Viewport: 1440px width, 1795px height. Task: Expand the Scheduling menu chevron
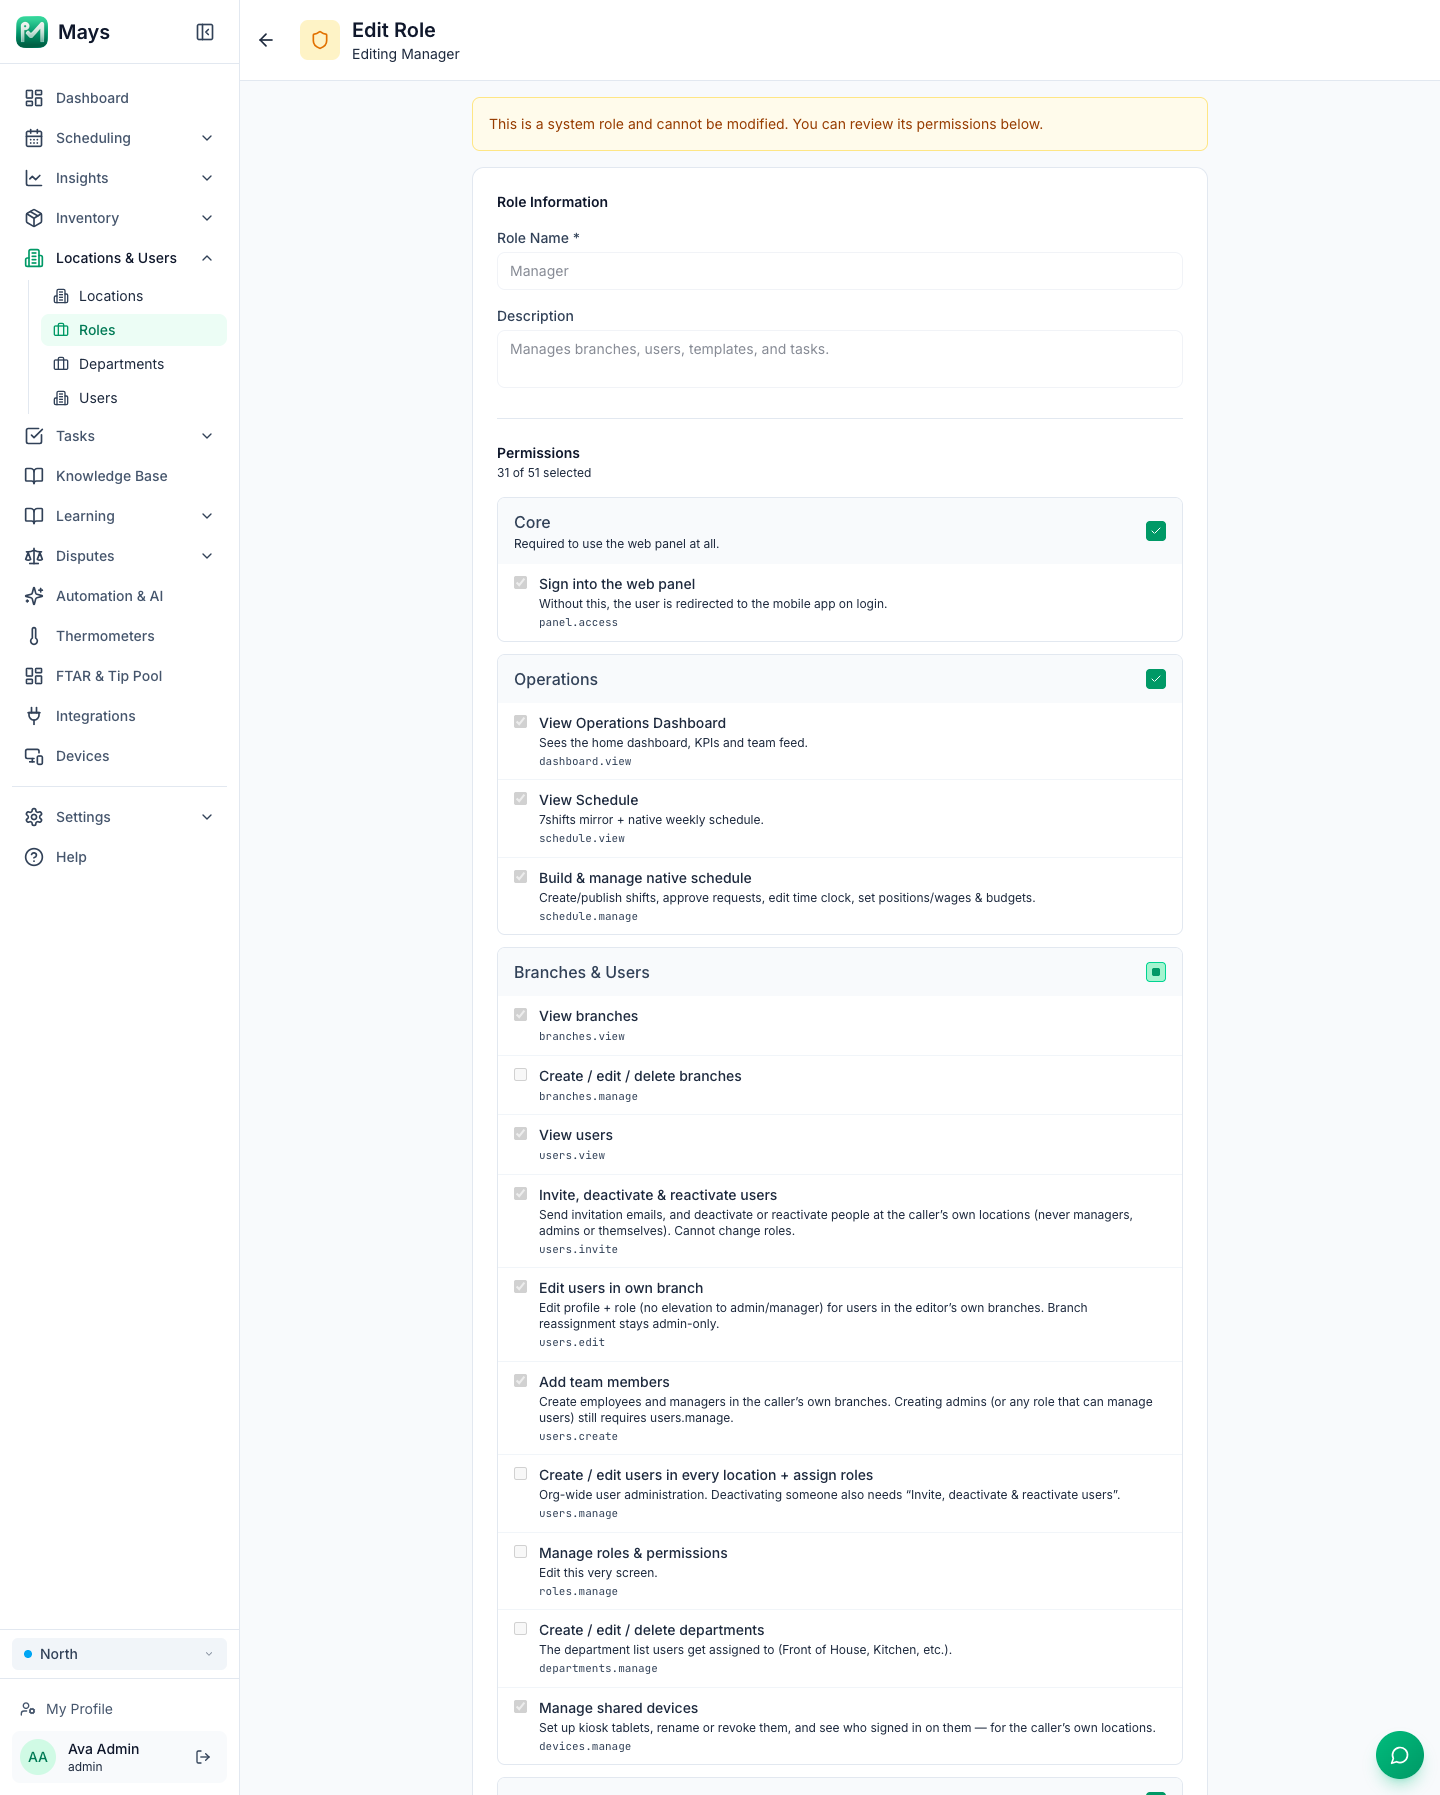click(x=207, y=138)
